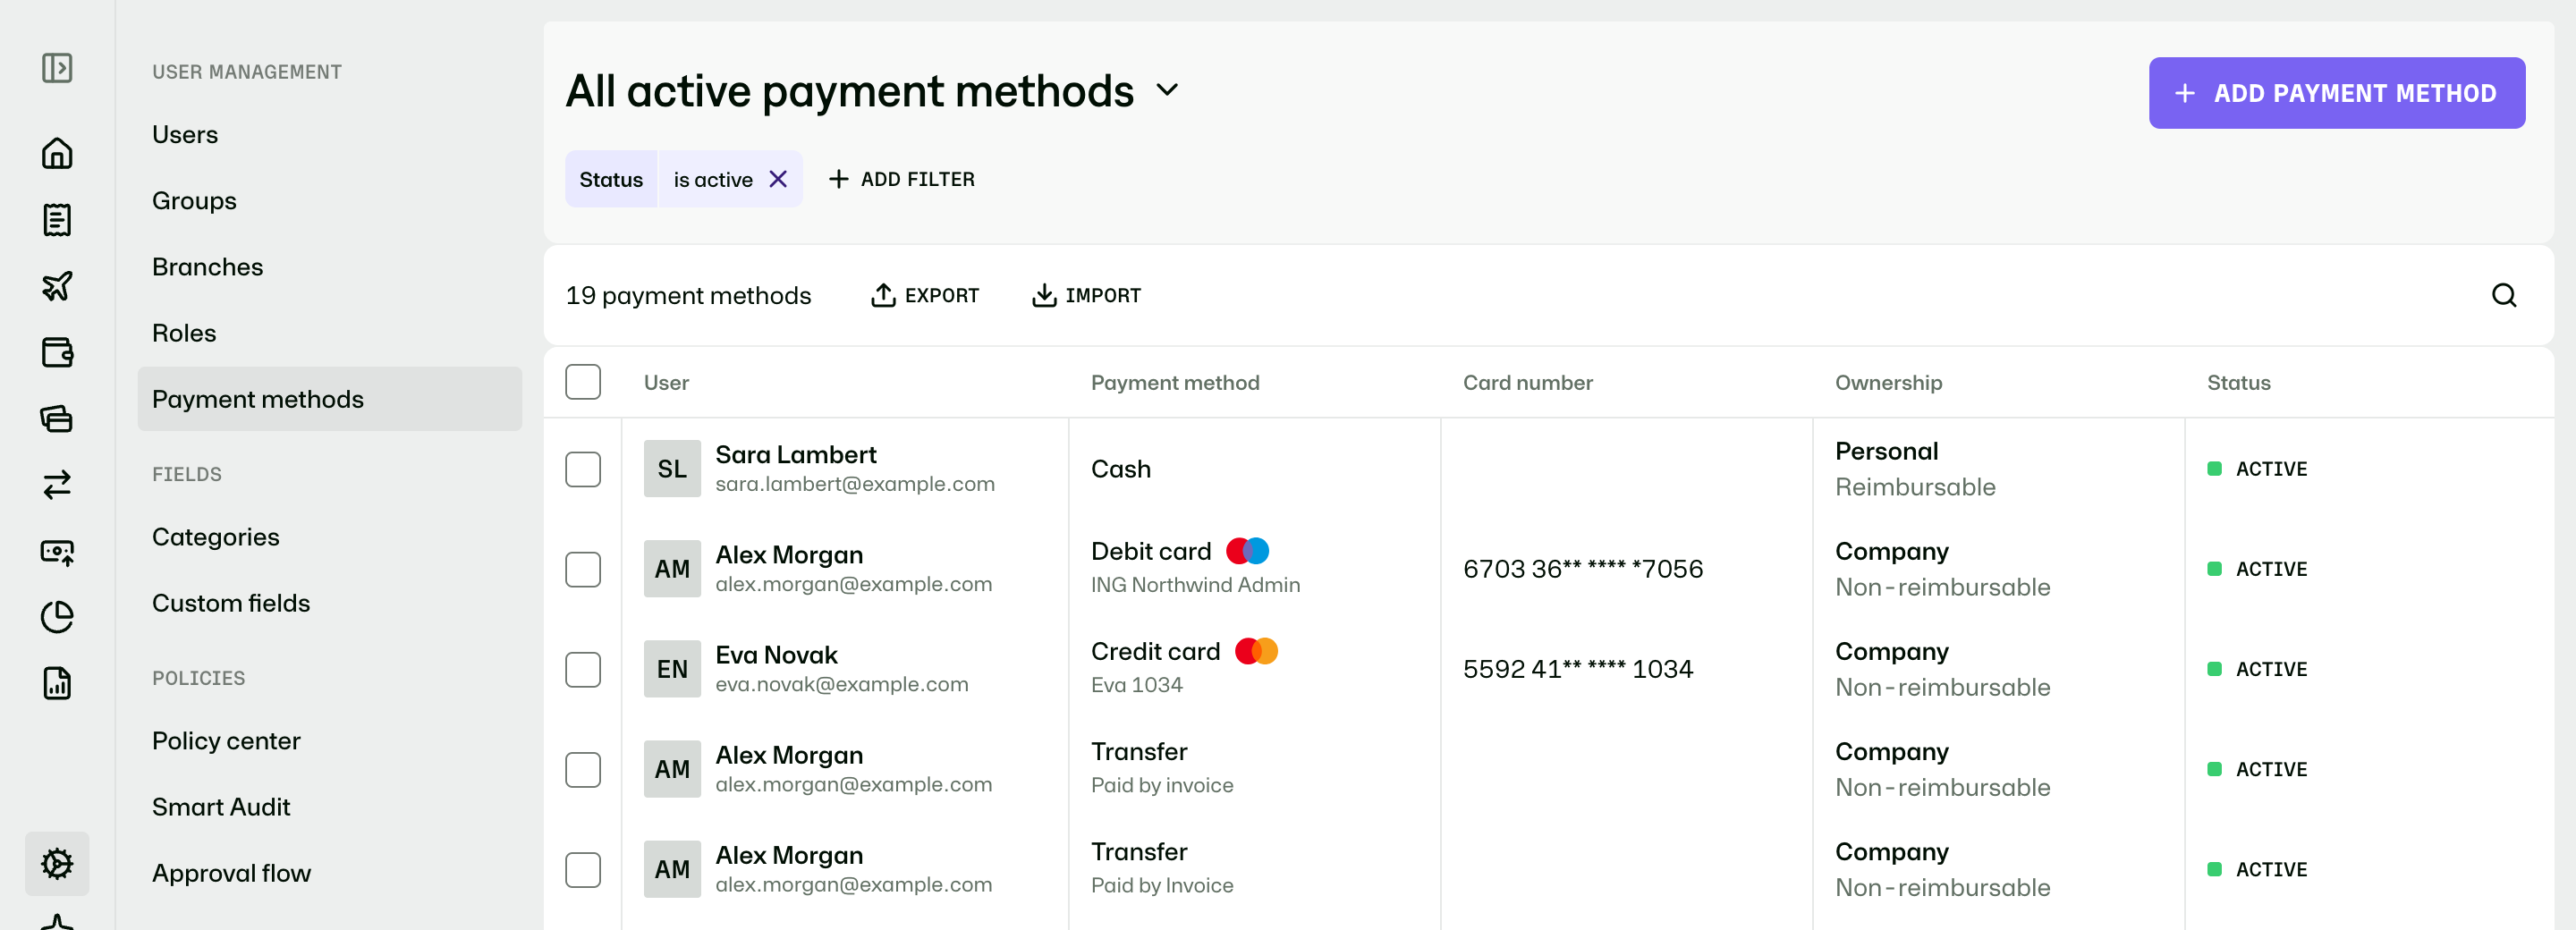This screenshot has height=930, width=2576.
Task: Toggle the select-all header checkbox
Action: [583, 382]
